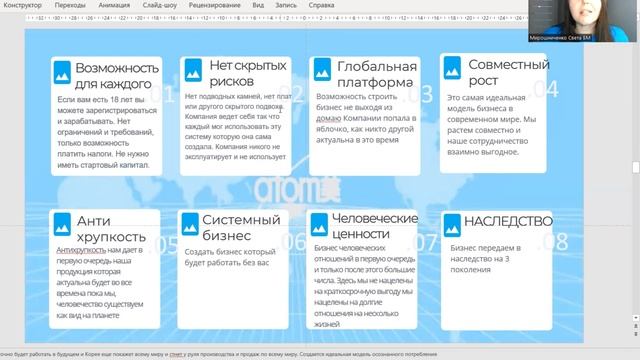
Task: Click scrollbar down arrow at right edge
Action: point(636,318)
